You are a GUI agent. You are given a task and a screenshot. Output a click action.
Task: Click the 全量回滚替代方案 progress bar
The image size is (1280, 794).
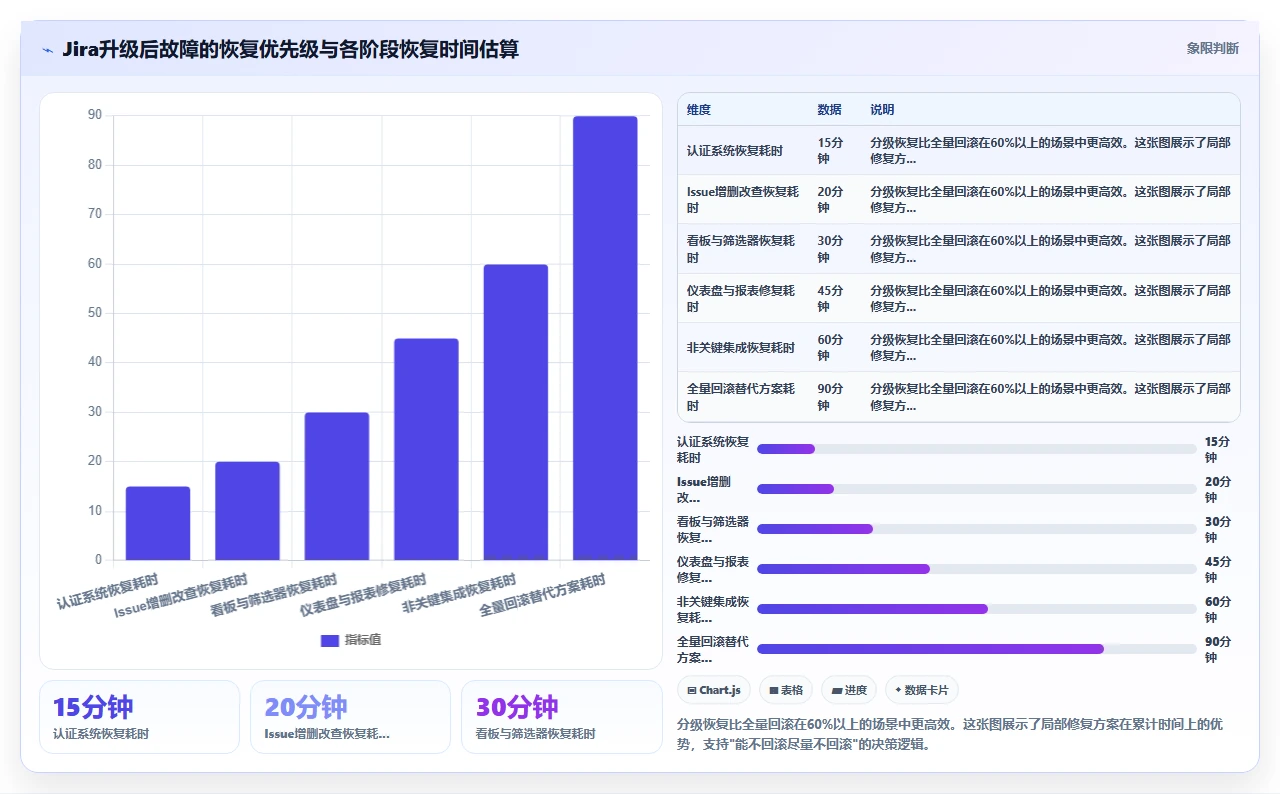tap(976, 649)
